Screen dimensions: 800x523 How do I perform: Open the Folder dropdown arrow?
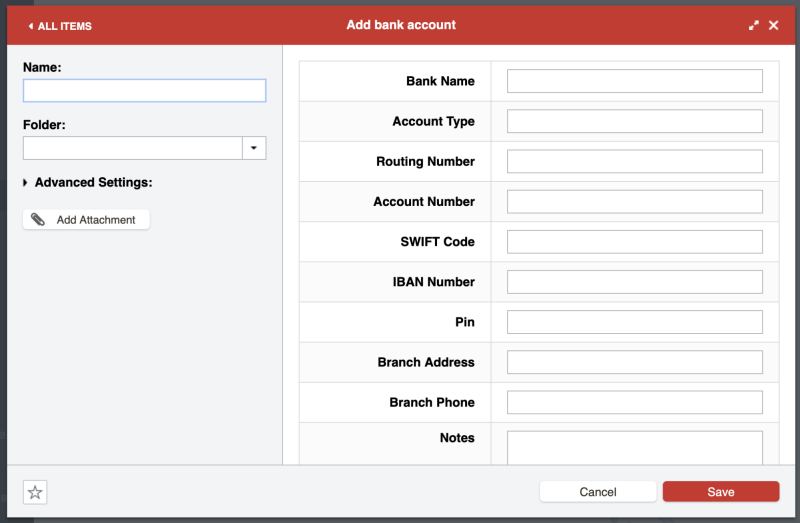[254, 148]
